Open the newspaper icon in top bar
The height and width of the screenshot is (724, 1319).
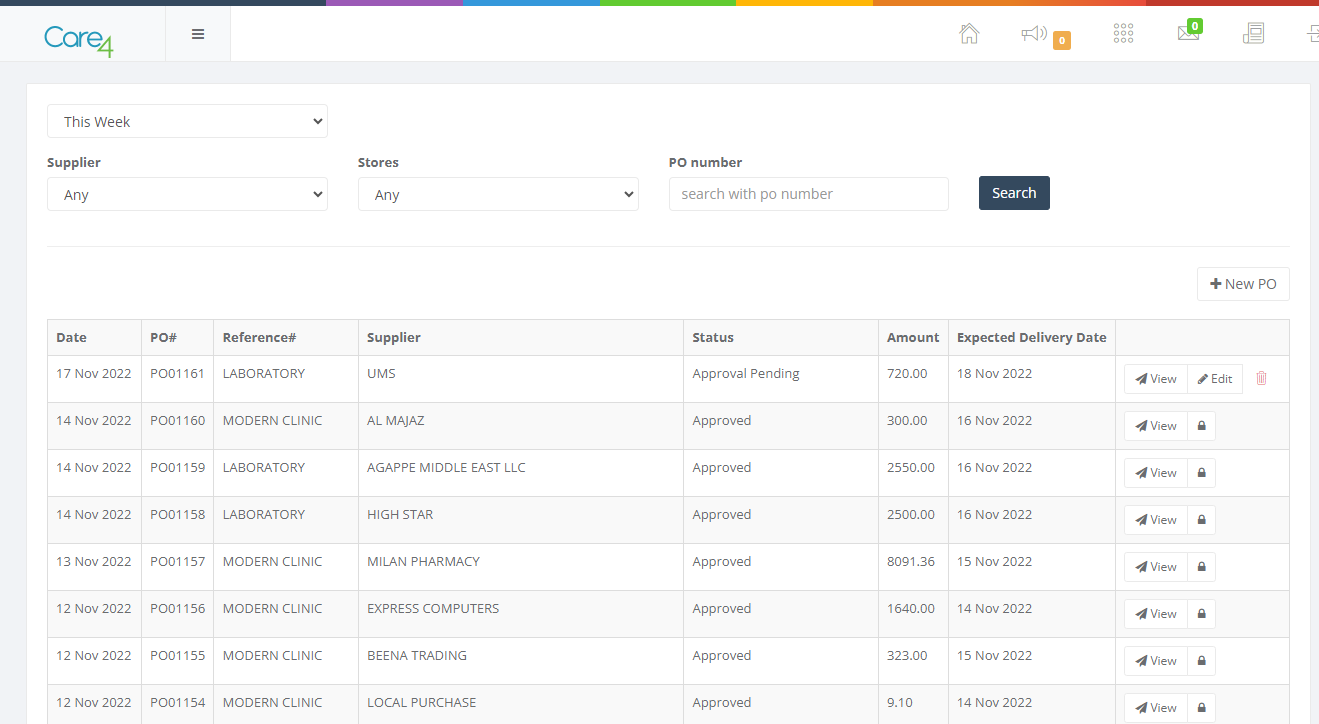point(1254,34)
